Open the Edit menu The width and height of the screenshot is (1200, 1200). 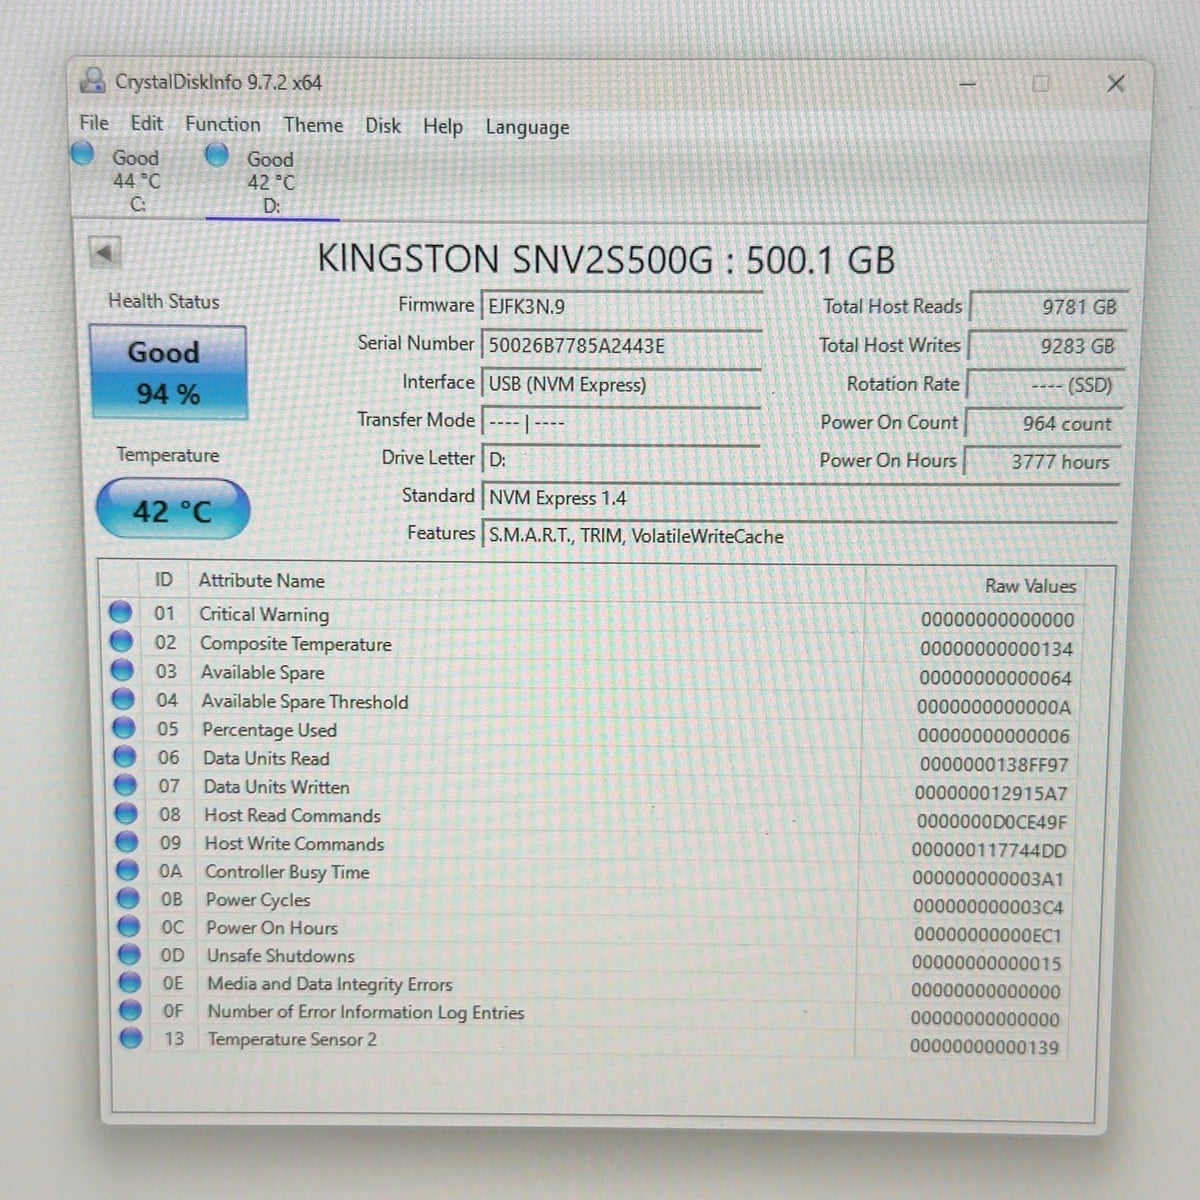tap(146, 123)
